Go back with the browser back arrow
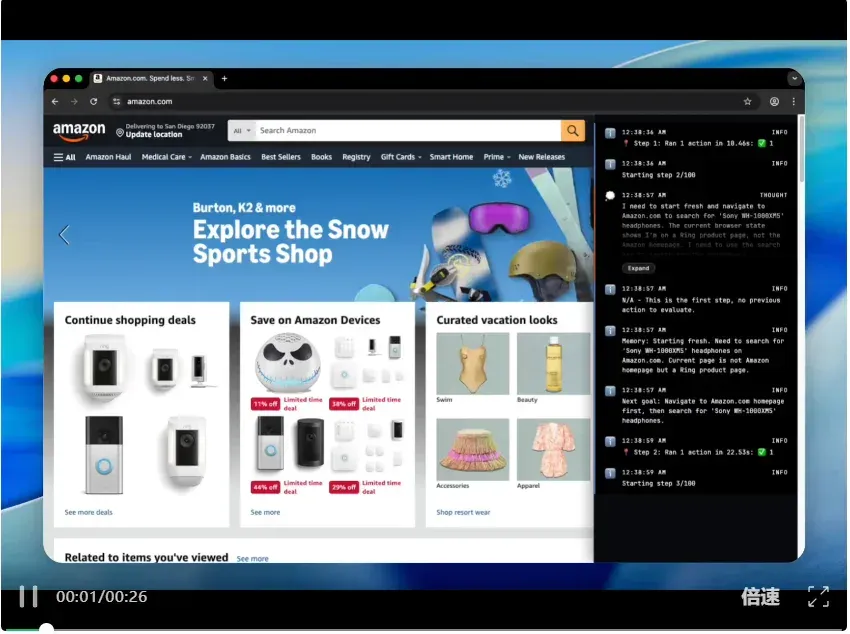 click(x=55, y=101)
